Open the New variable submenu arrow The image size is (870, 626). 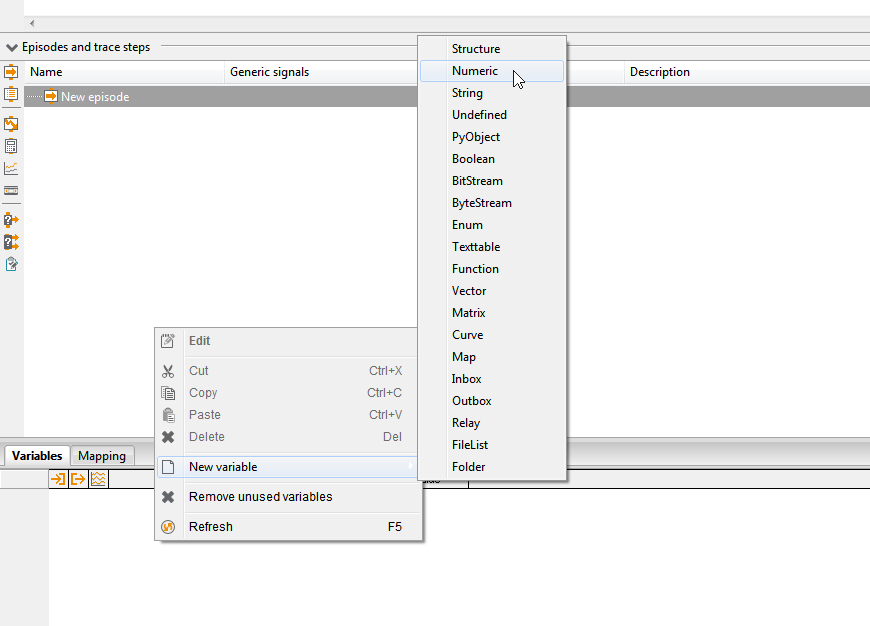410,466
